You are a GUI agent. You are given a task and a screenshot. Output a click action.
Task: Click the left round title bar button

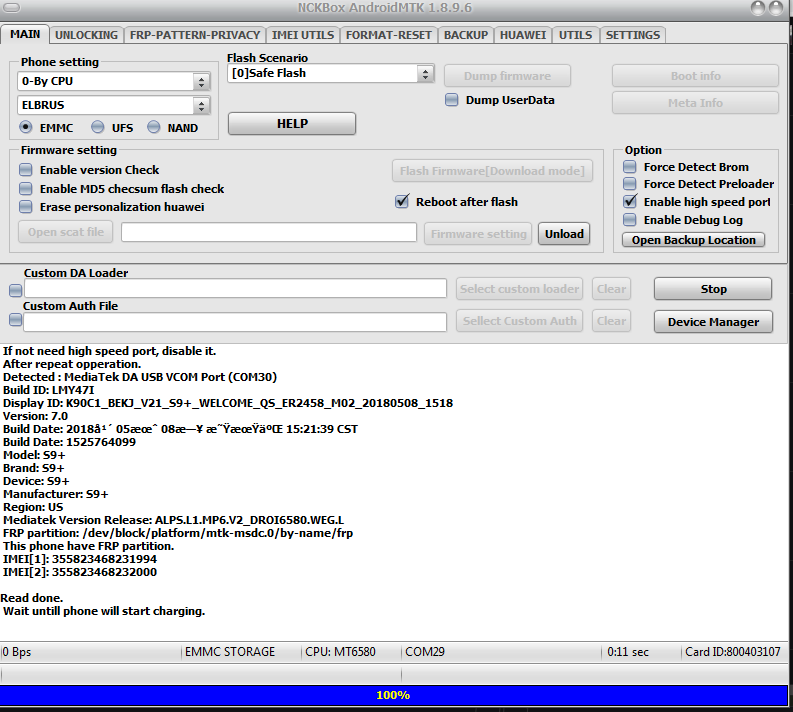759,8
